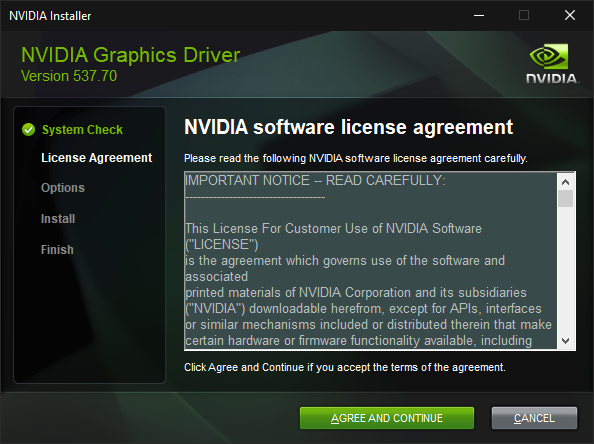Select the System Check step
Screen dimensions: 594x444
[82, 130]
